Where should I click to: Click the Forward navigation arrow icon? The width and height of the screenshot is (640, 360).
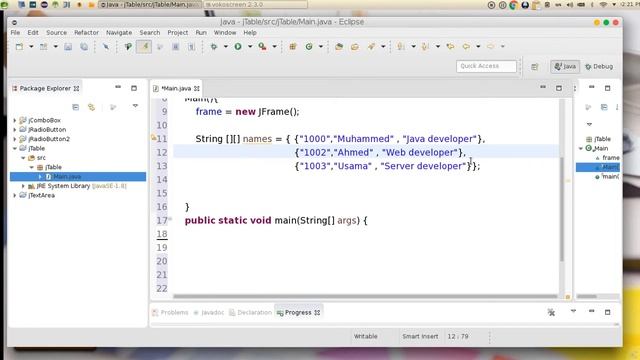(491, 47)
